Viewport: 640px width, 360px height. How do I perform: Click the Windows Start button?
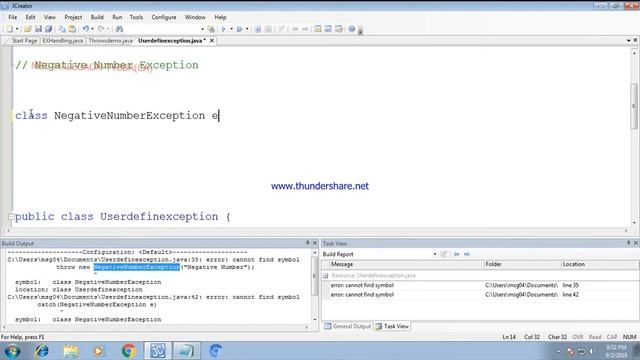click(x=12, y=351)
